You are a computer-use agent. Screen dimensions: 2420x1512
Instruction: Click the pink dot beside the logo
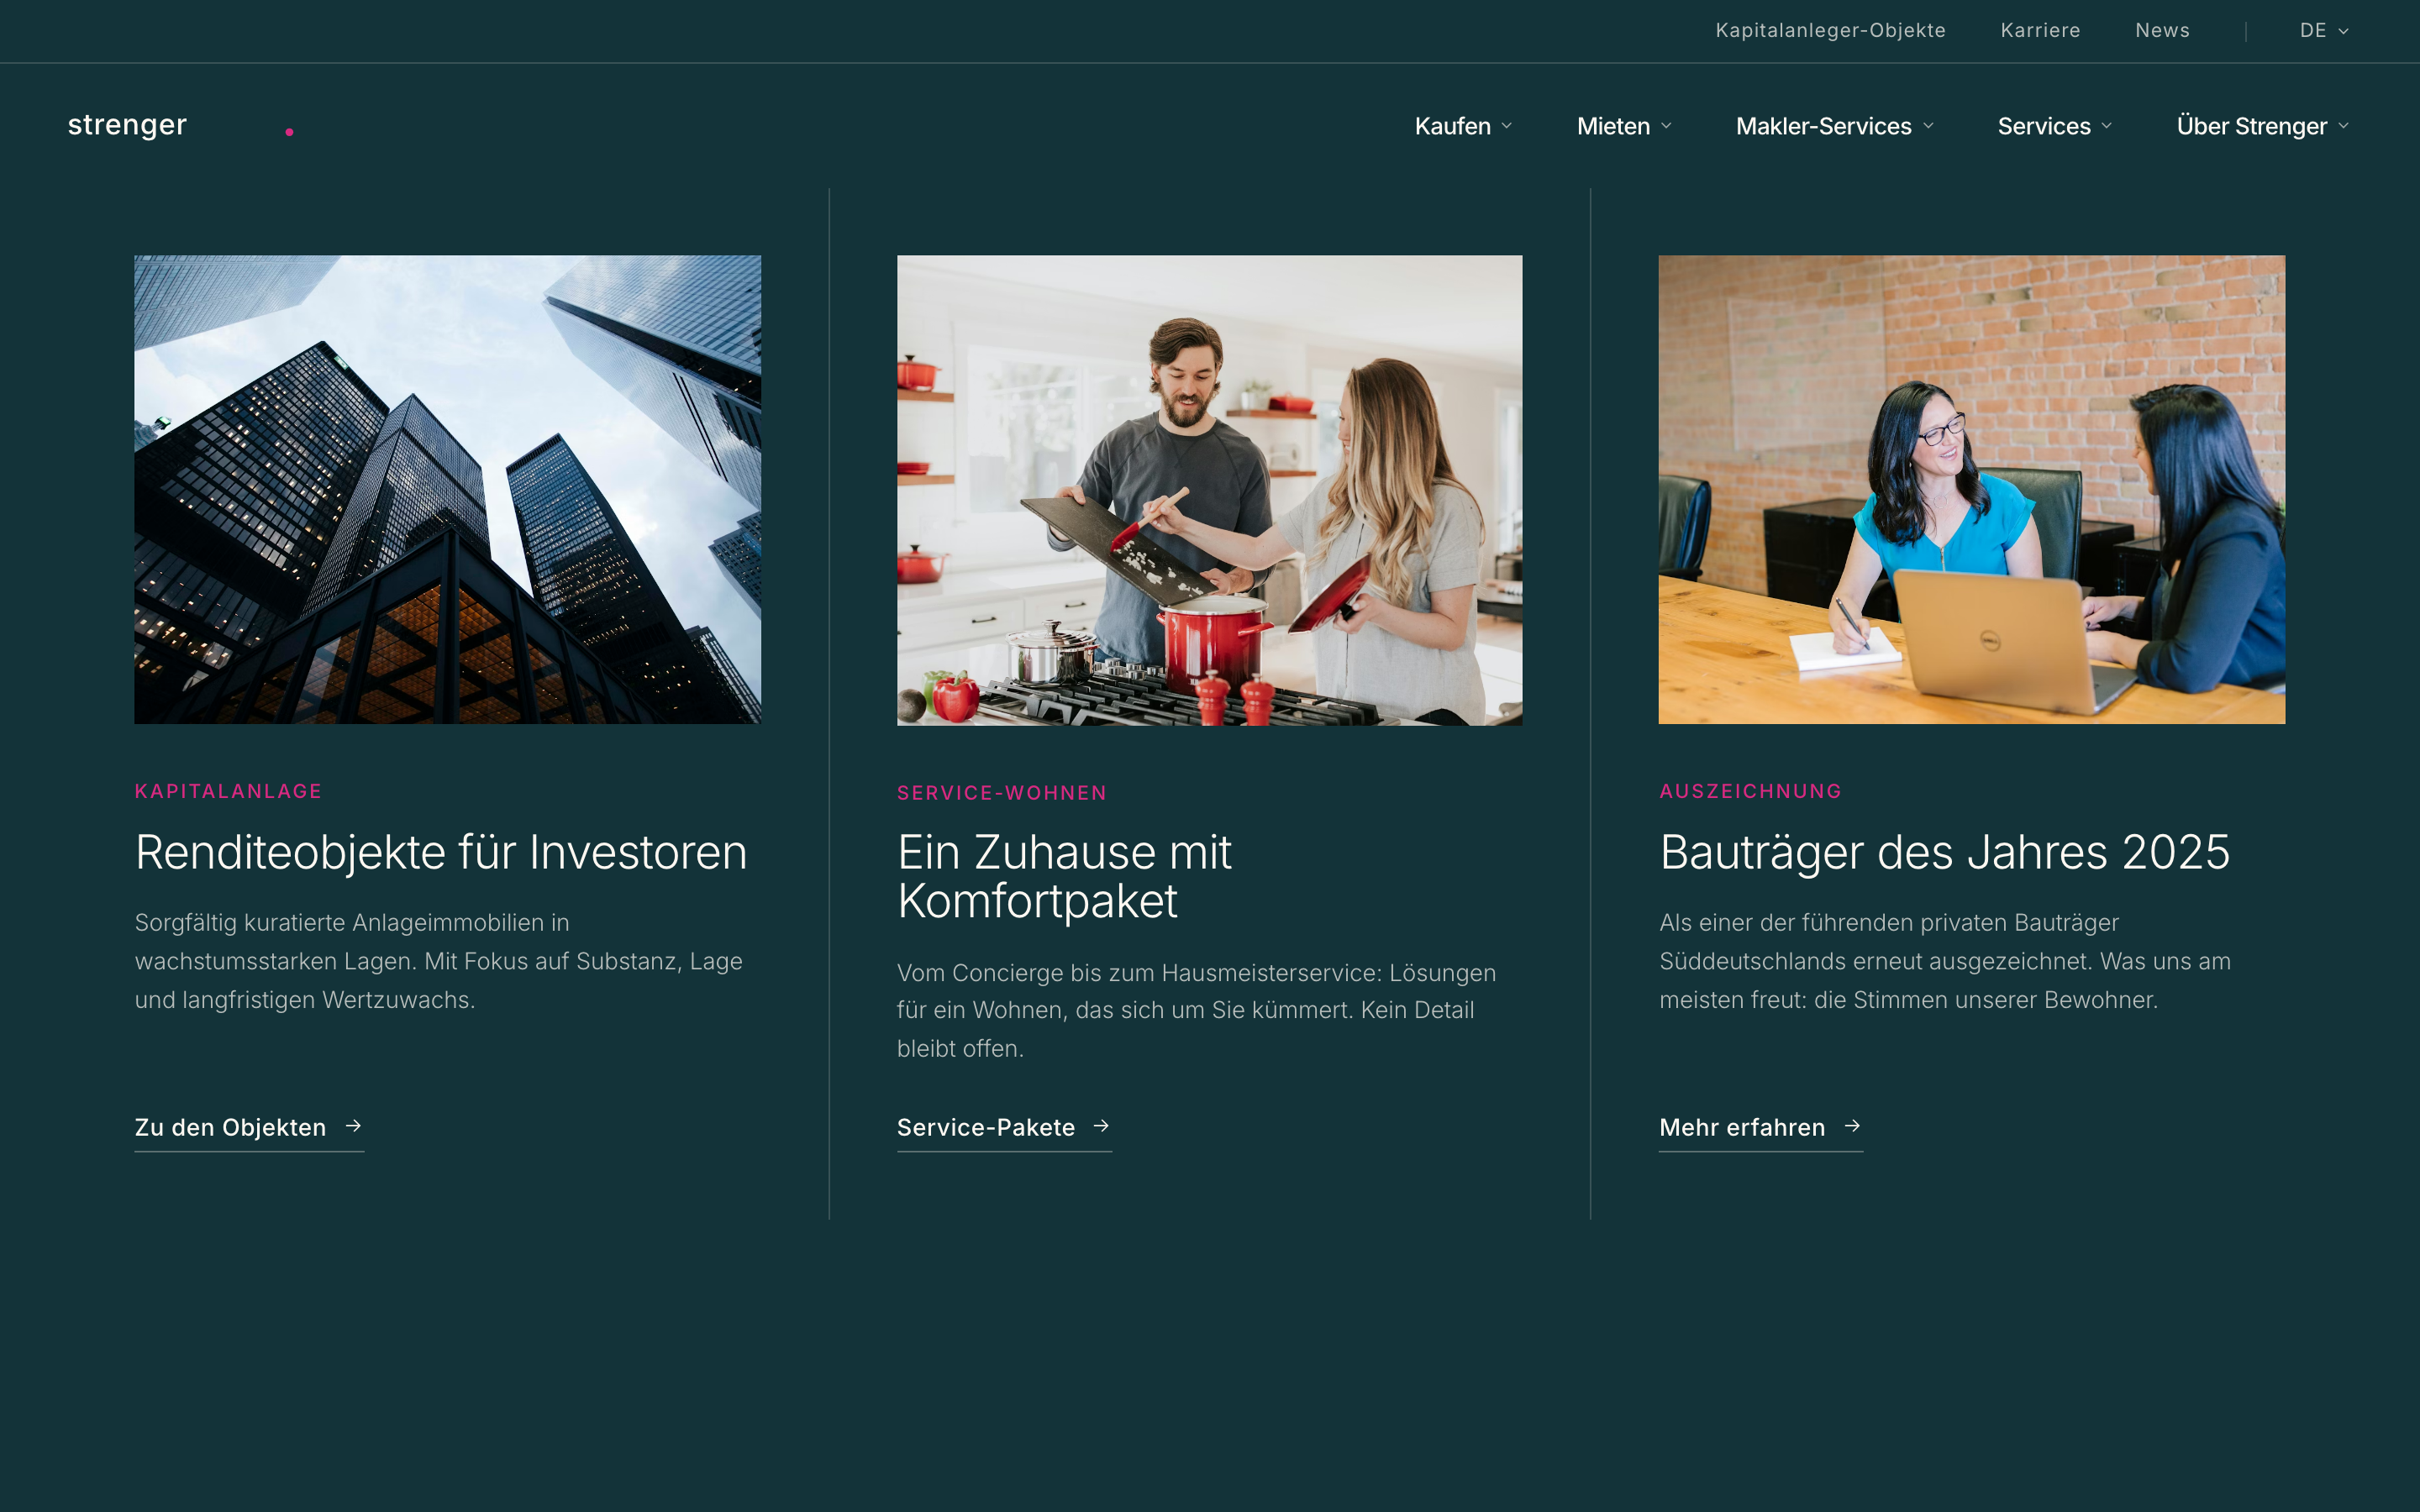289,132
